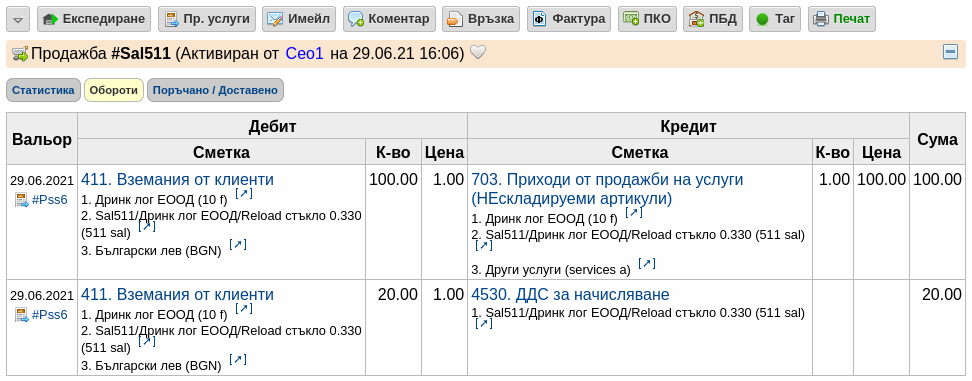Image resolution: width=972 pixels, height=381 pixels.
Task: Click the Дебит header cell
Action: click(x=273, y=126)
